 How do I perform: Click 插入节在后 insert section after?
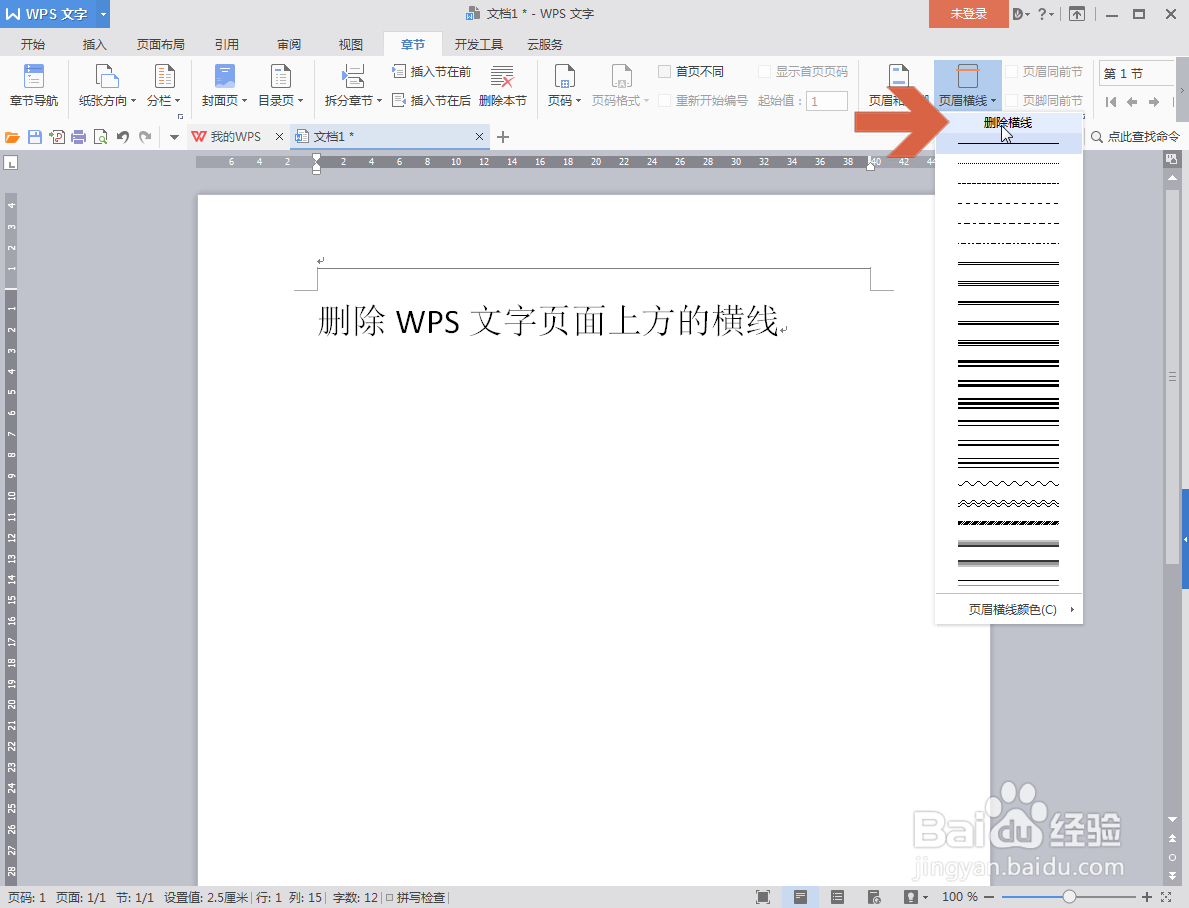pyautogui.click(x=431, y=100)
